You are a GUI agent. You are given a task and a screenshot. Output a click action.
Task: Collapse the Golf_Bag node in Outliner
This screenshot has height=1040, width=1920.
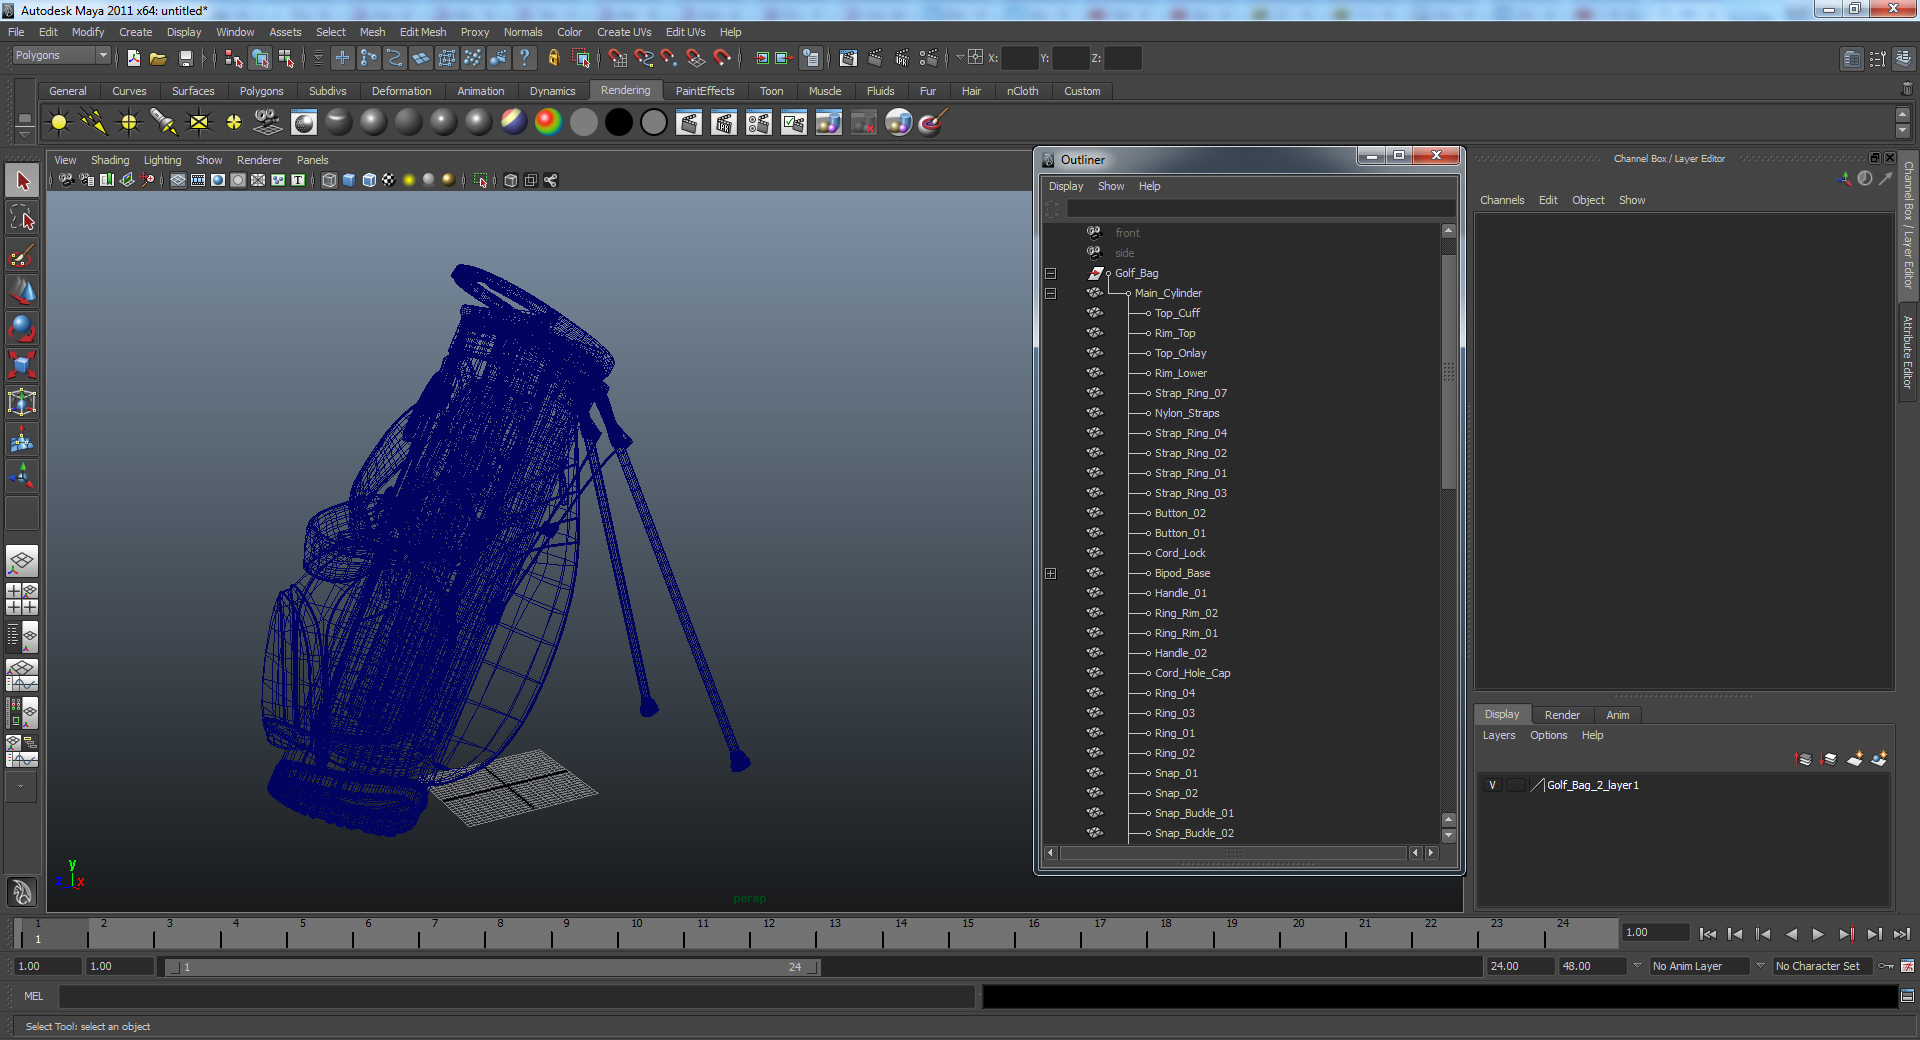(1050, 273)
